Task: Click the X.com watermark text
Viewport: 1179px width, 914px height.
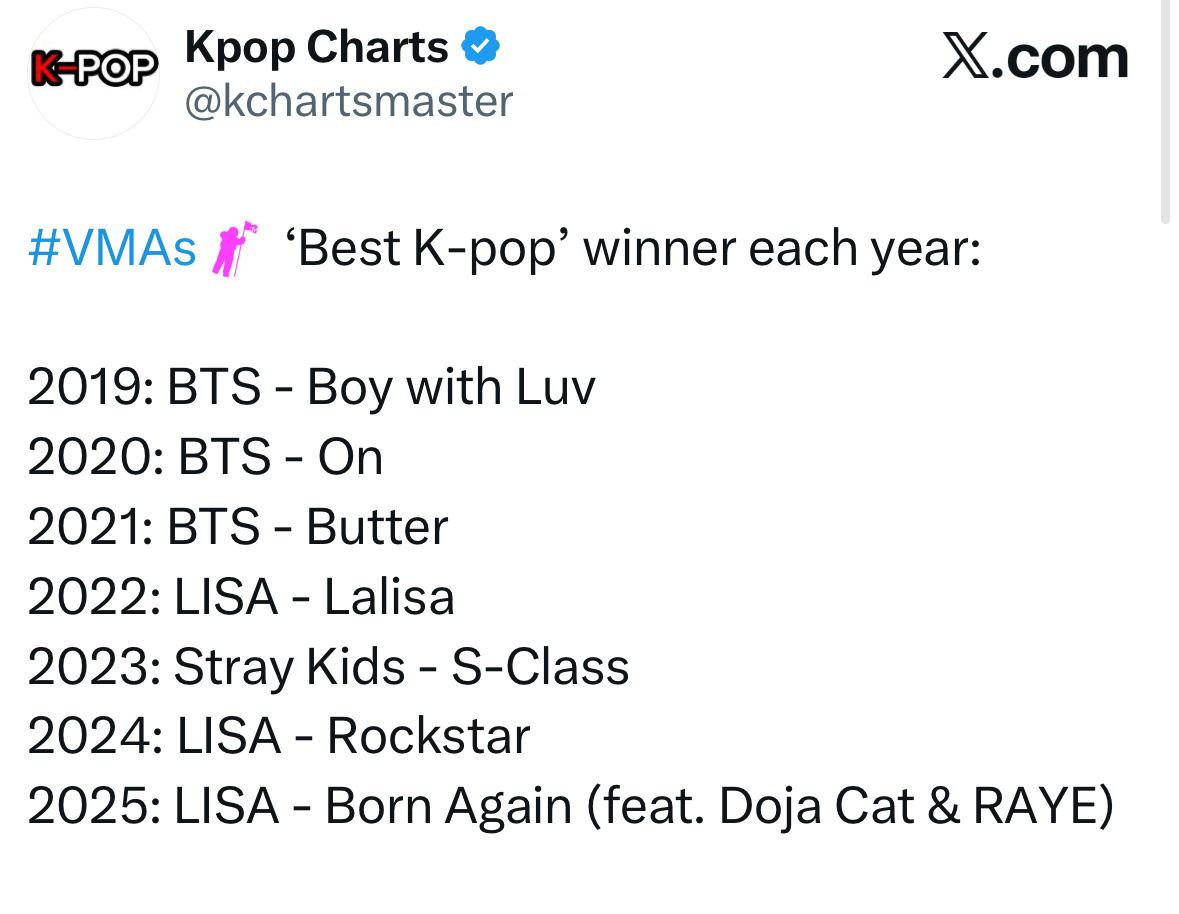Action: click(1035, 56)
